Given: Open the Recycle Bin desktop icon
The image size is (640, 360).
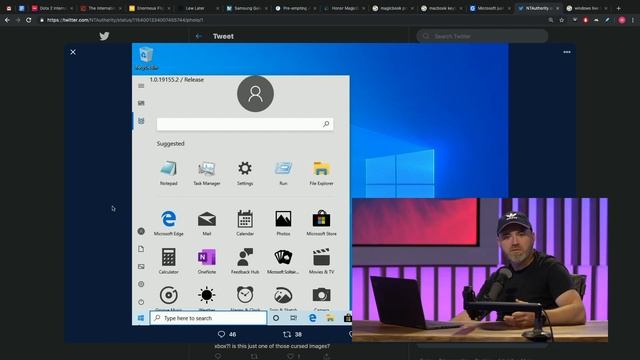Looking at the screenshot, I should tap(147, 59).
